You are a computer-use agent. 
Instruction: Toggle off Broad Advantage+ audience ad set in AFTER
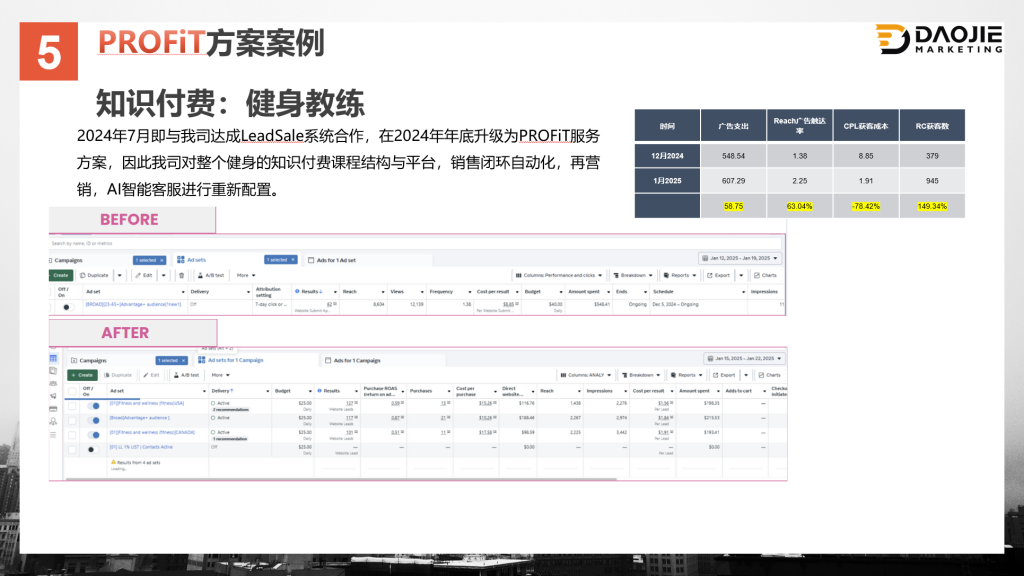[x=93, y=420]
